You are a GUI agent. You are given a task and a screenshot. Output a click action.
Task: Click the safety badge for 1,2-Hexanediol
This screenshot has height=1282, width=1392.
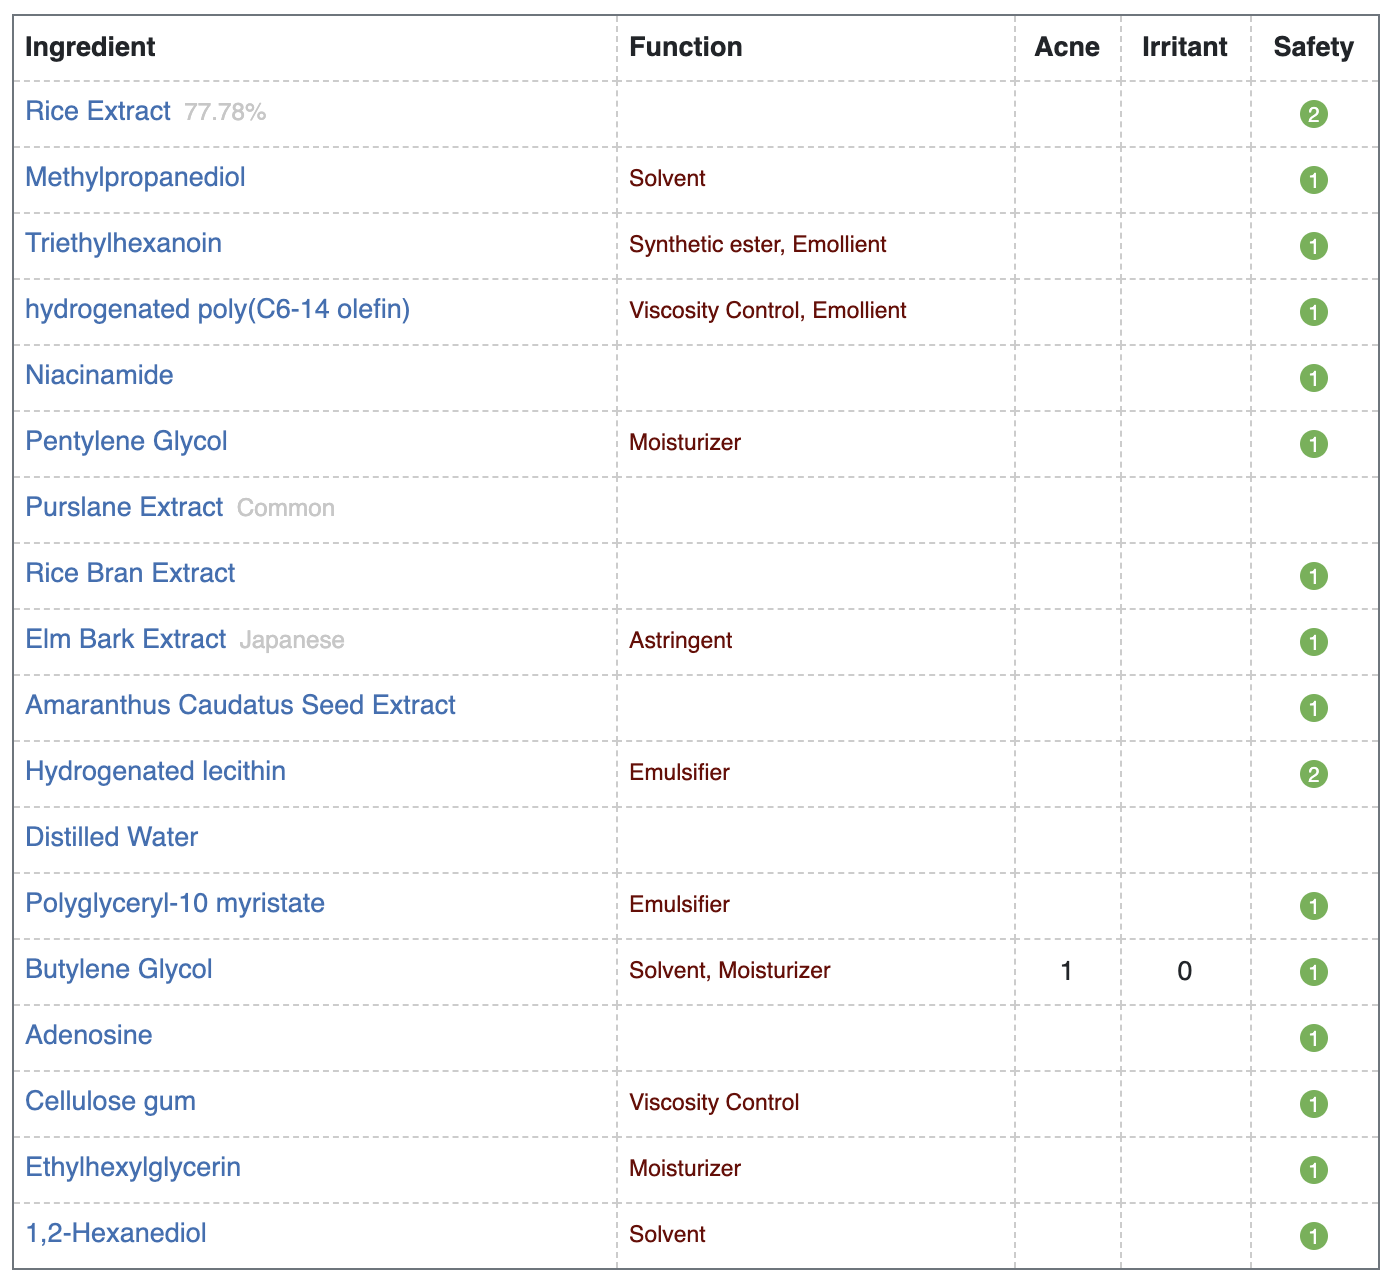tap(1313, 1236)
